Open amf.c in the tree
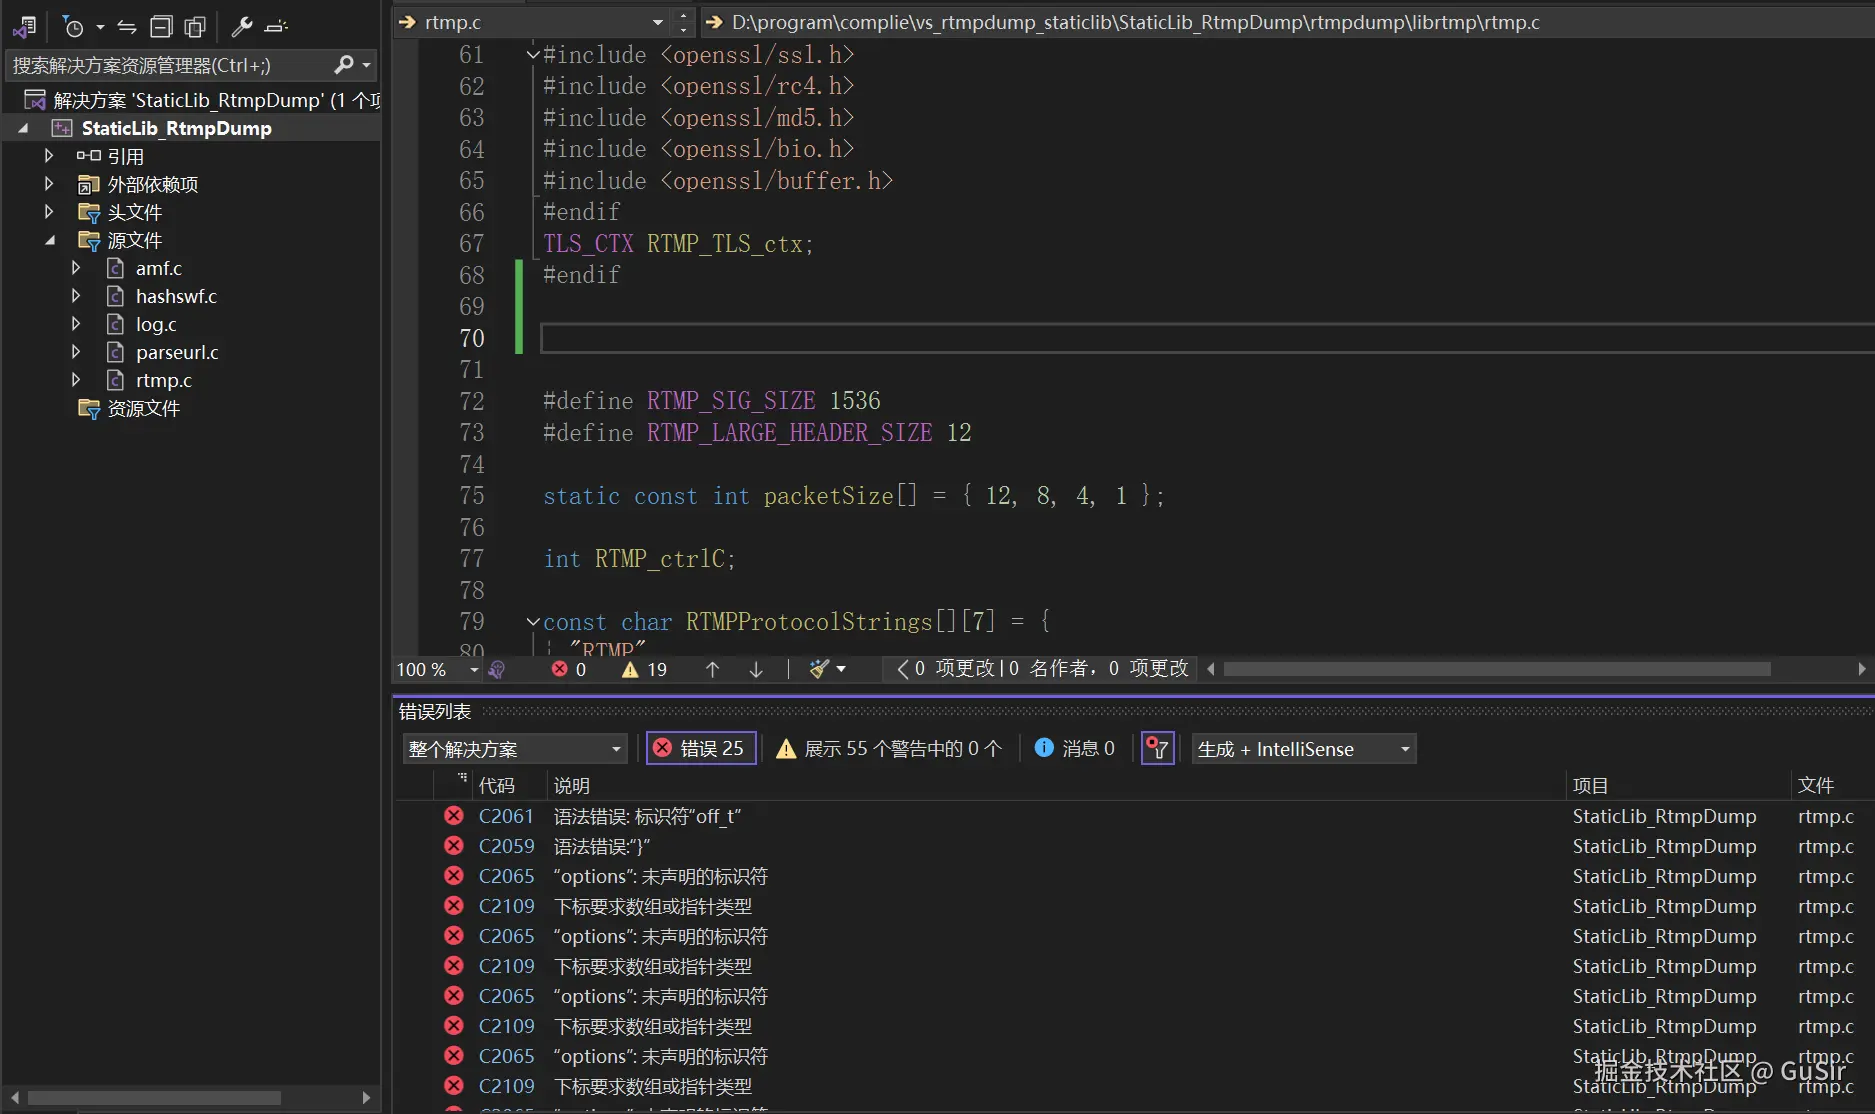Image resolution: width=1875 pixels, height=1114 pixels. coord(159,268)
